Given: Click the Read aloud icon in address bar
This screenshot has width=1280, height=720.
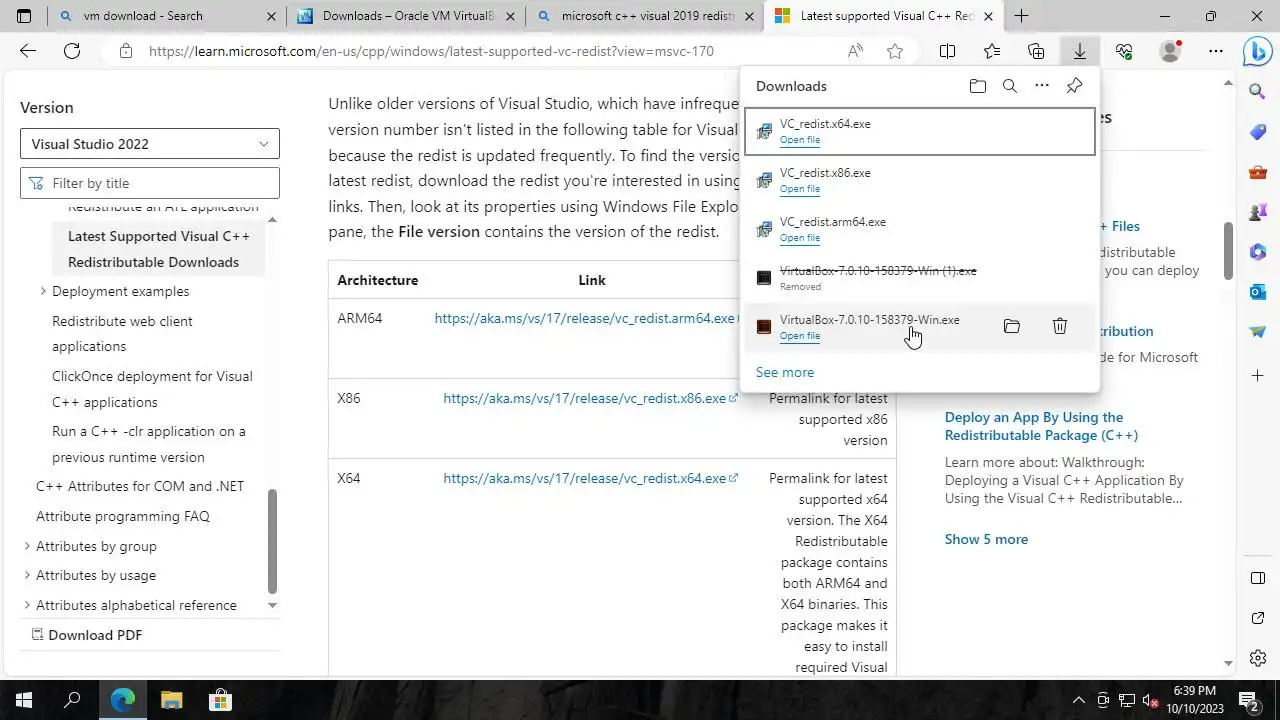Looking at the screenshot, I should [855, 51].
